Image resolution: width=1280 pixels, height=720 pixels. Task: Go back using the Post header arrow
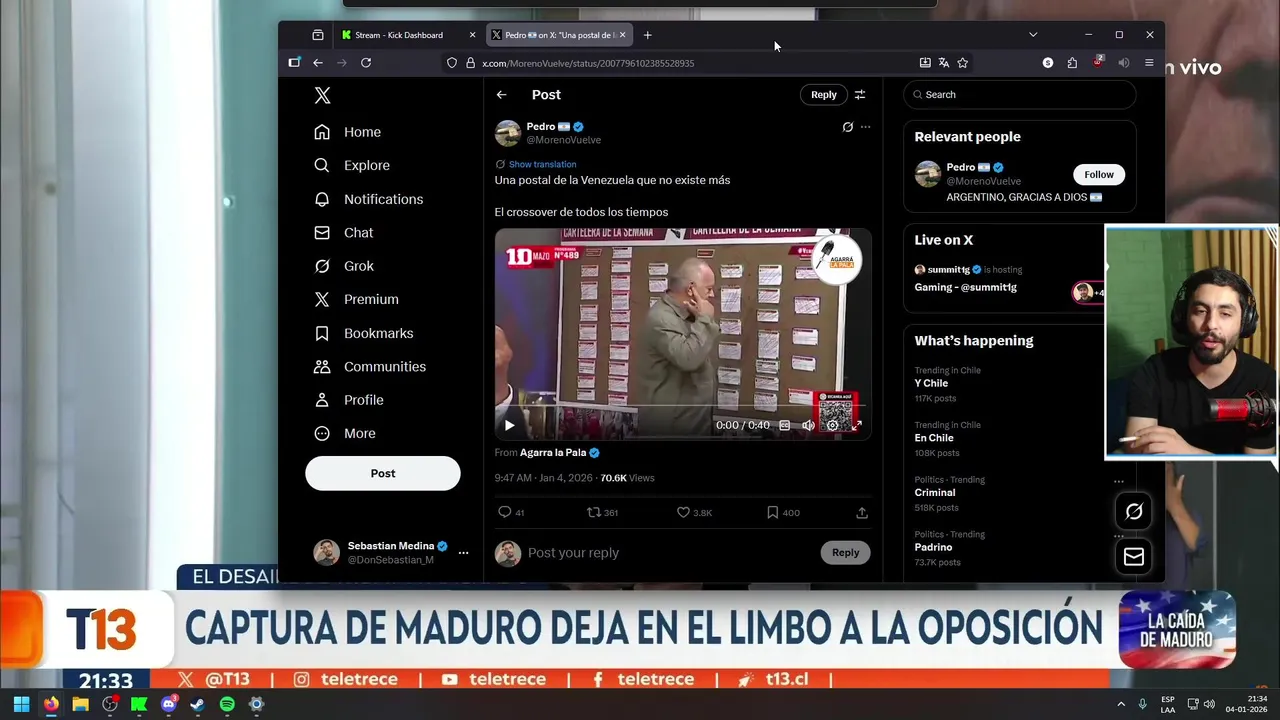[x=501, y=95]
